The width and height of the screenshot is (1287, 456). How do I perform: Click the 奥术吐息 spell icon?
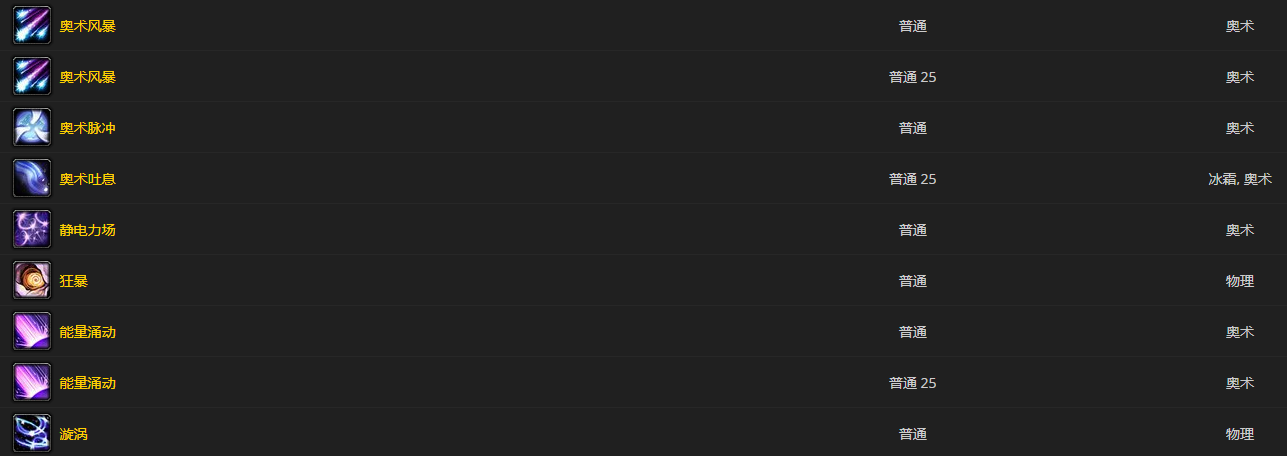tap(31, 179)
